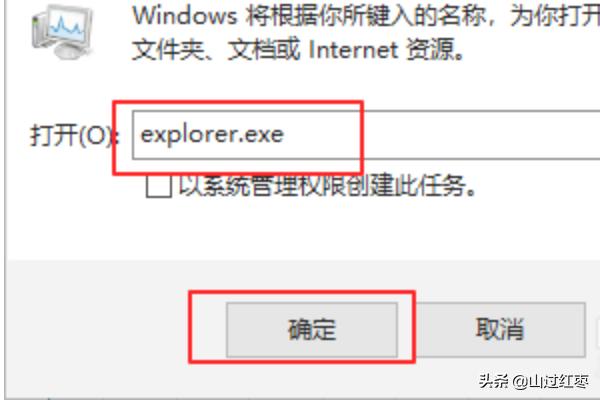Viewport: 600px width, 400px height.
Task: Click the graph on the monitor icon
Action: pos(68,28)
